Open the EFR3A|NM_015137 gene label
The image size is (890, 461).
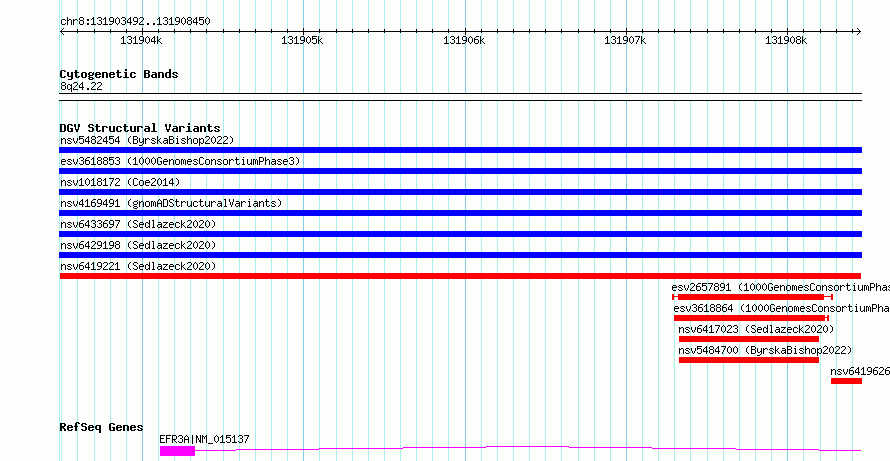pos(204,439)
